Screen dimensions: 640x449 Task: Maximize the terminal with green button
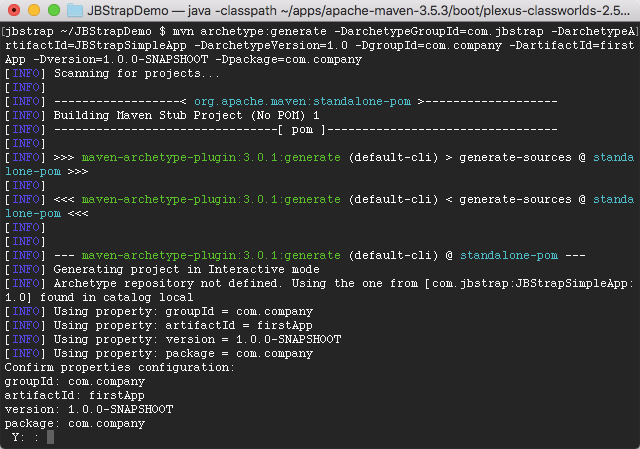point(54,10)
